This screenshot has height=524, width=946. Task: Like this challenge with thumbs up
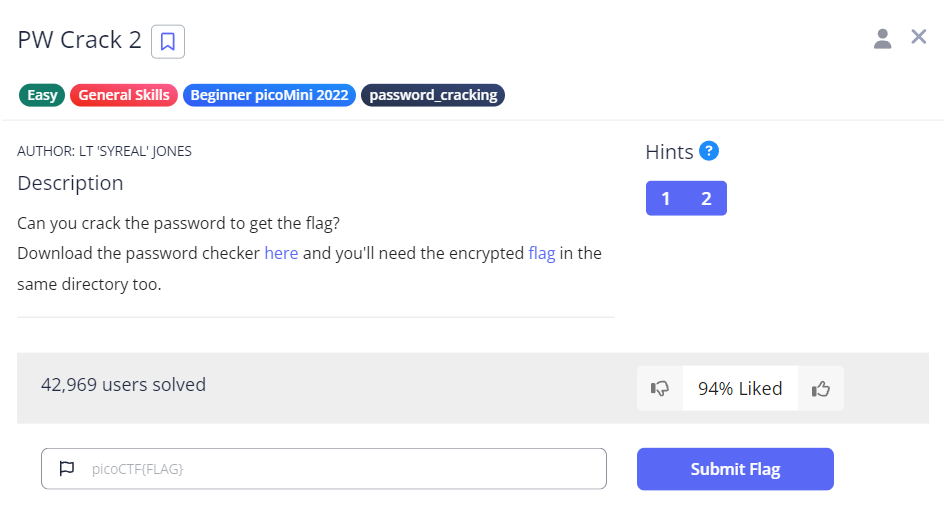point(821,388)
